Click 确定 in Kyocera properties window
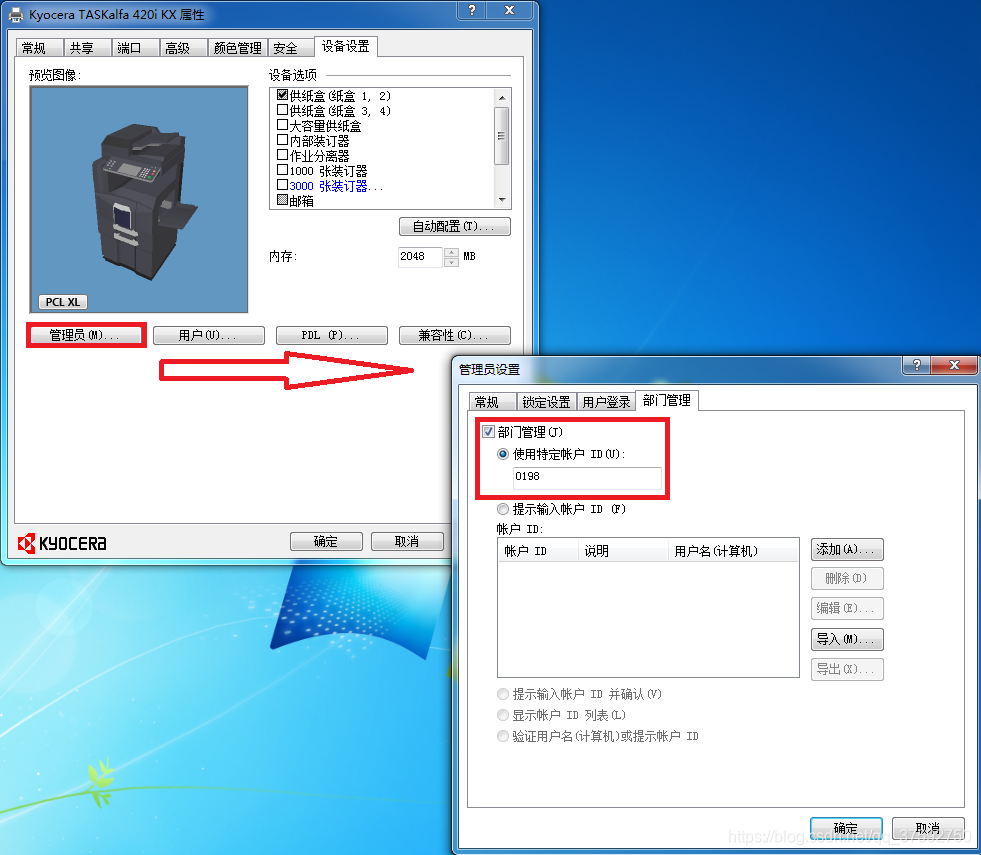 [x=326, y=541]
